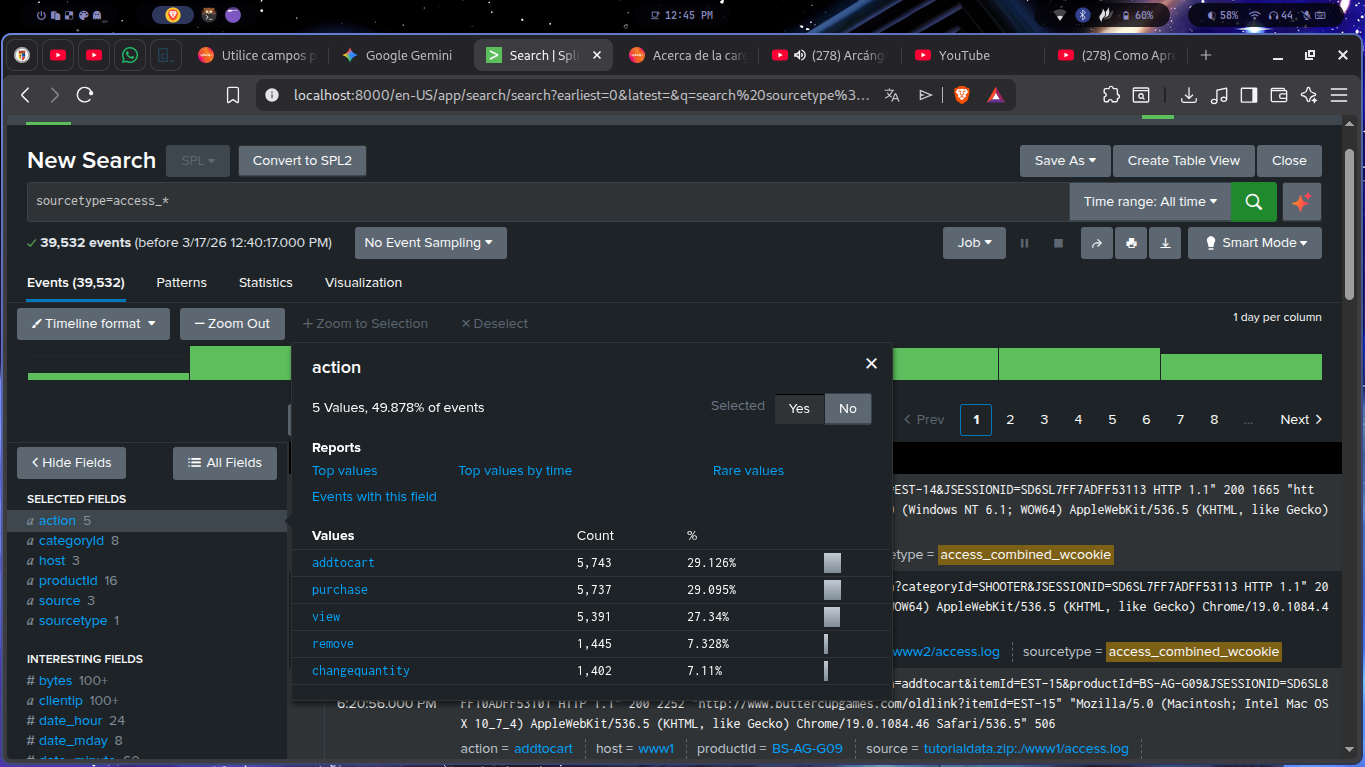Open the AI assistant sparkle icon
This screenshot has width=1365, height=767.
coord(1301,202)
